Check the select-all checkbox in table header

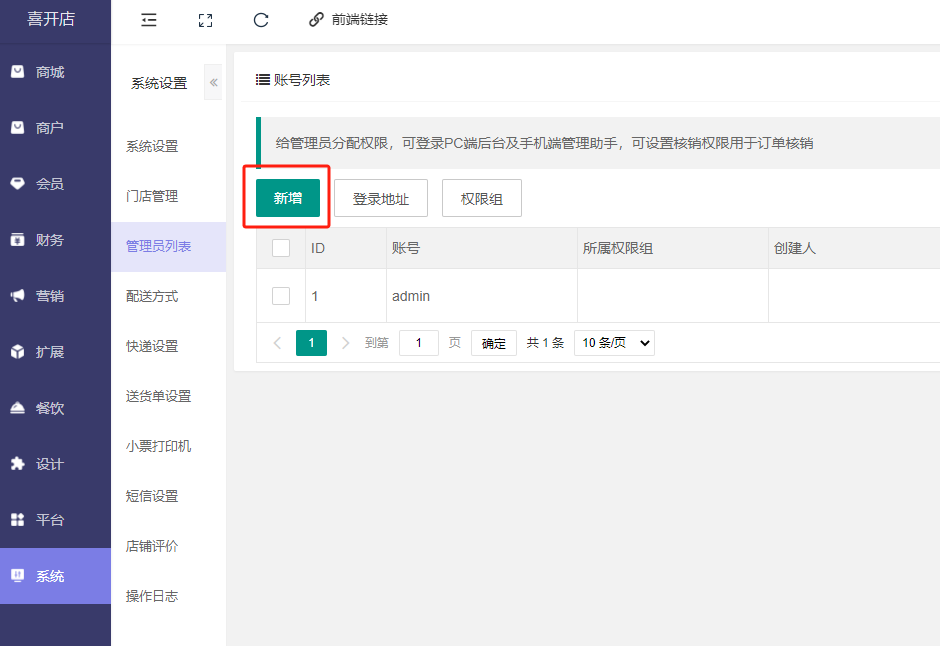coord(281,248)
